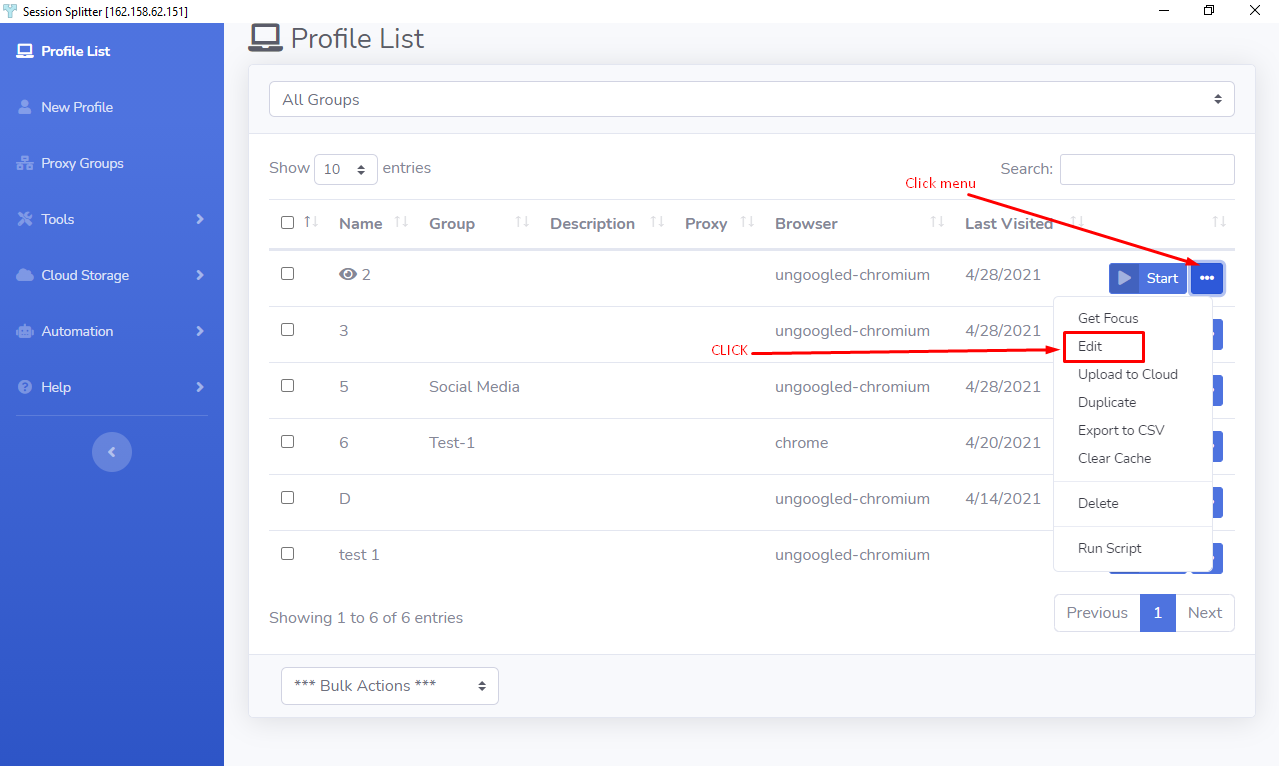Open the All Groups dropdown

(x=752, y=99)
